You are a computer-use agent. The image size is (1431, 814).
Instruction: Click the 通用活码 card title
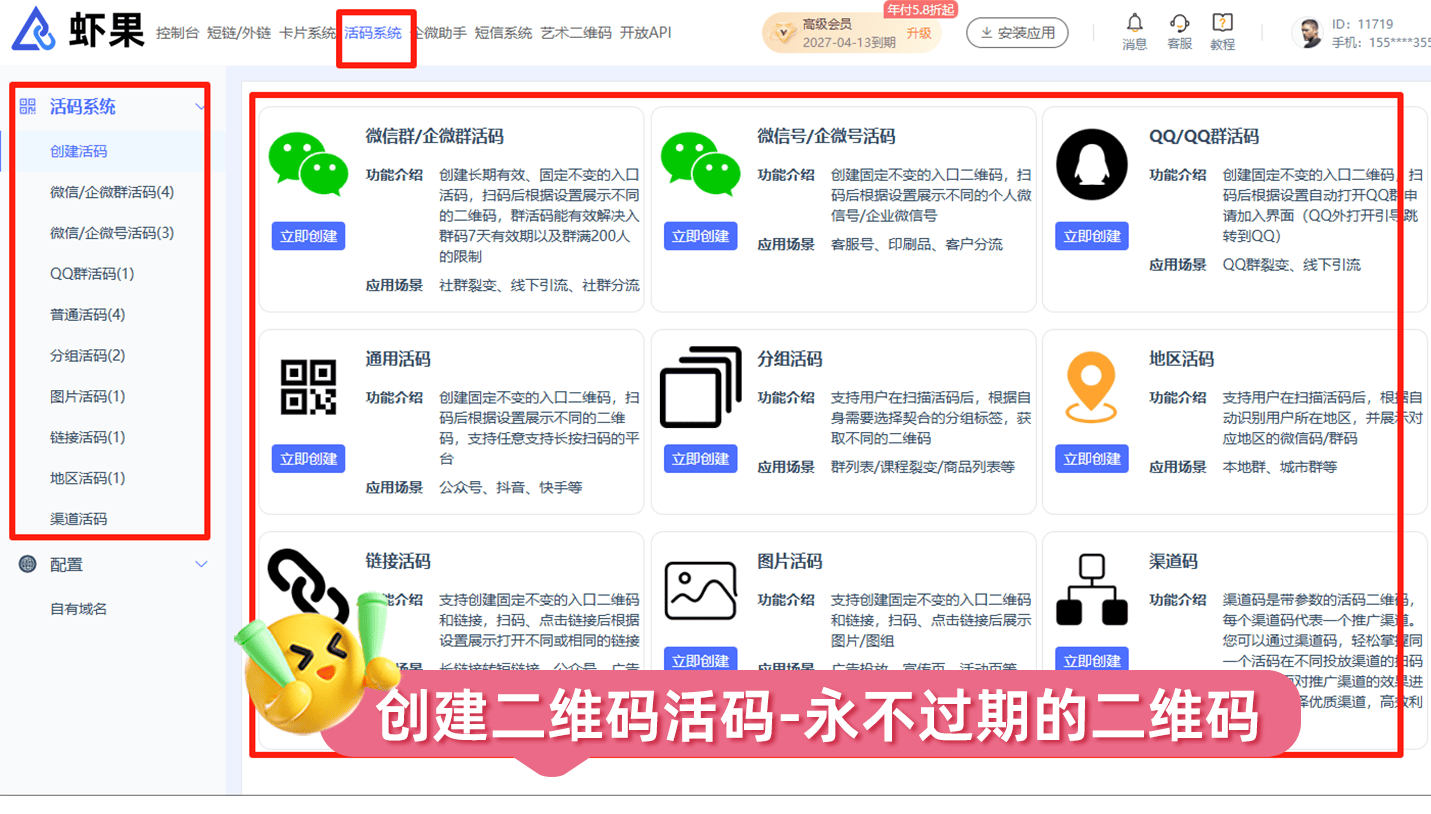point(398,358)
